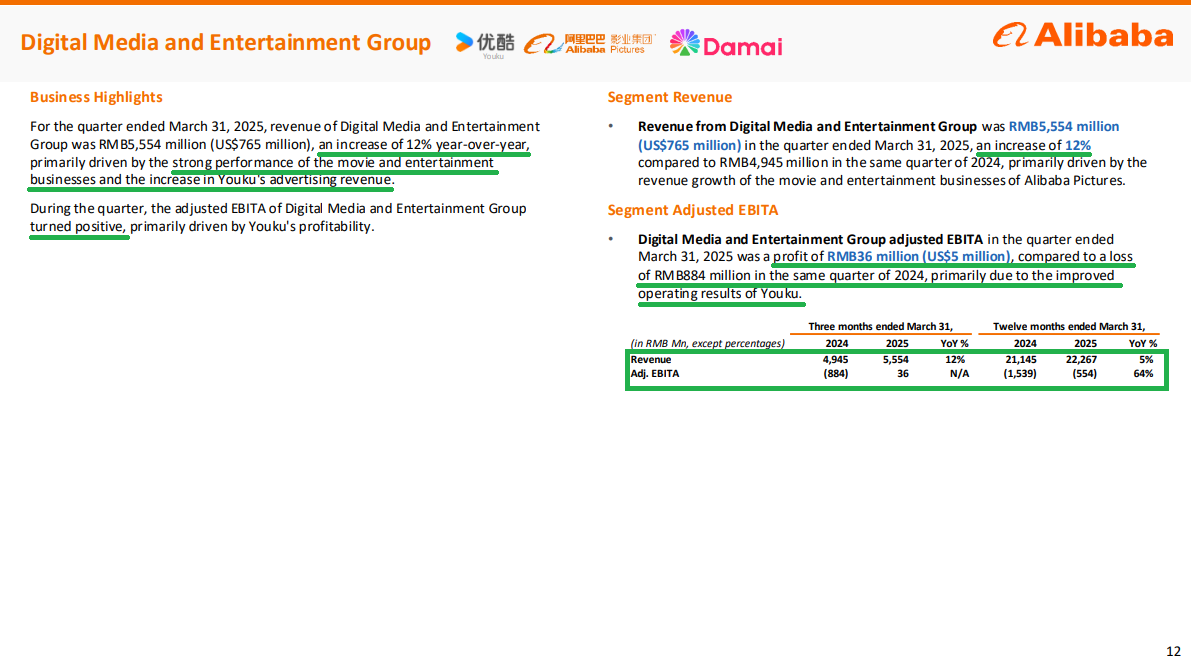Select the orange slide title 'Digital Media and Entertainment Group'

click(x=226, y=43)
